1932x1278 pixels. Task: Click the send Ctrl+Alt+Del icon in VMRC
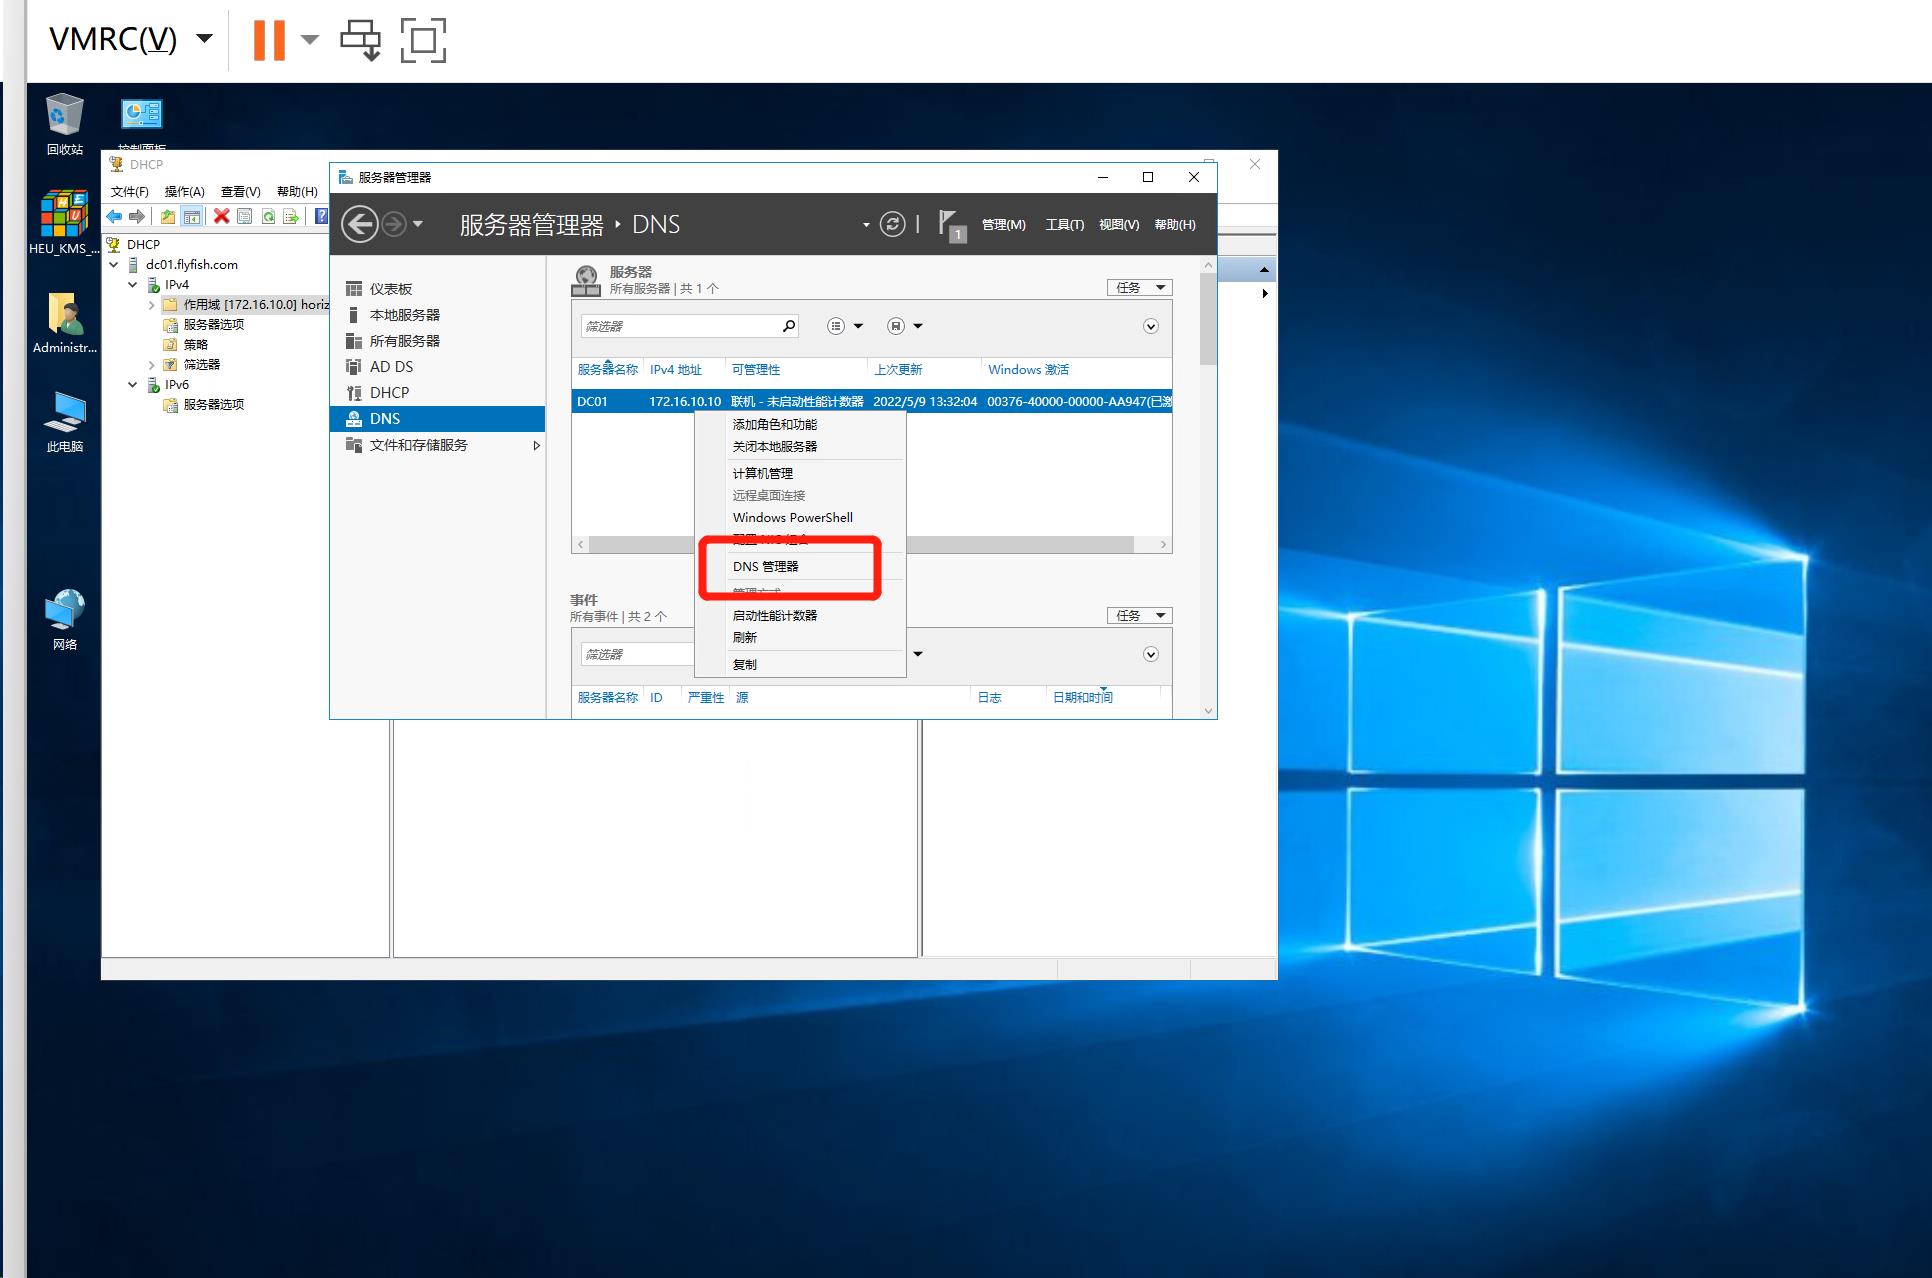(x=360, y=40)
